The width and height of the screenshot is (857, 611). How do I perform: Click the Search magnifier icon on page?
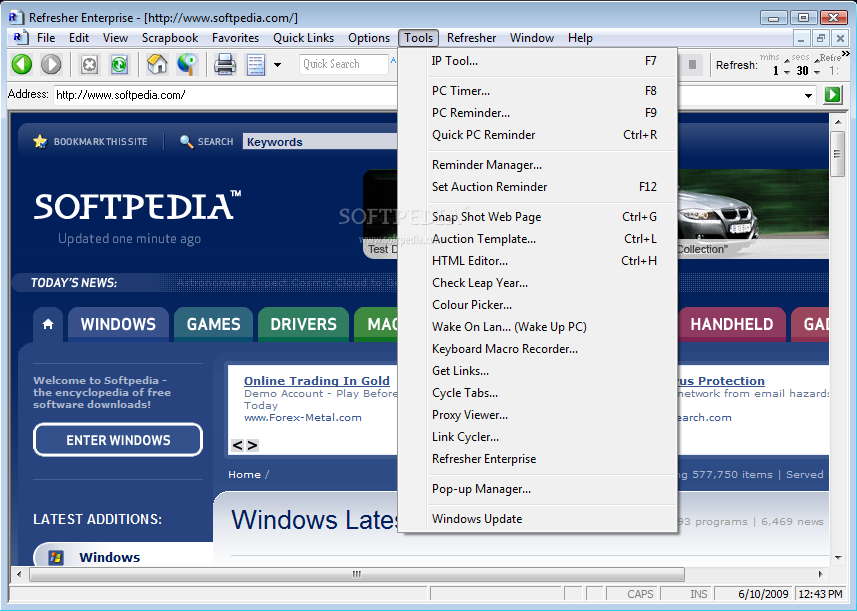[x=186, y=142]
